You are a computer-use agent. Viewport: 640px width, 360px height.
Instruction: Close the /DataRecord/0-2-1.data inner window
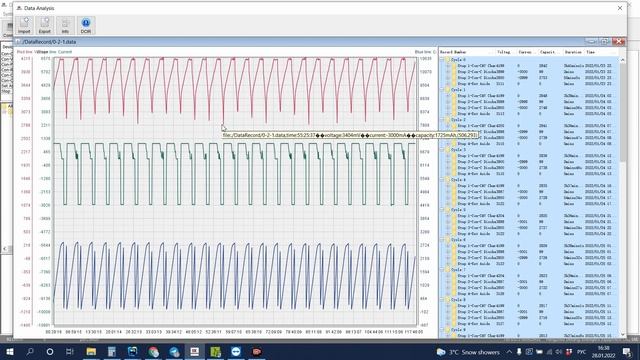618,41
